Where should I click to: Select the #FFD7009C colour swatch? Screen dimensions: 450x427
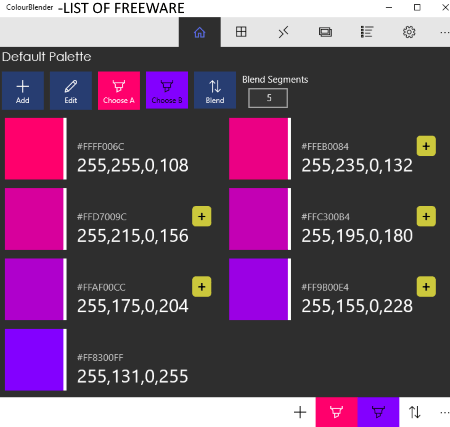(36, 219)
